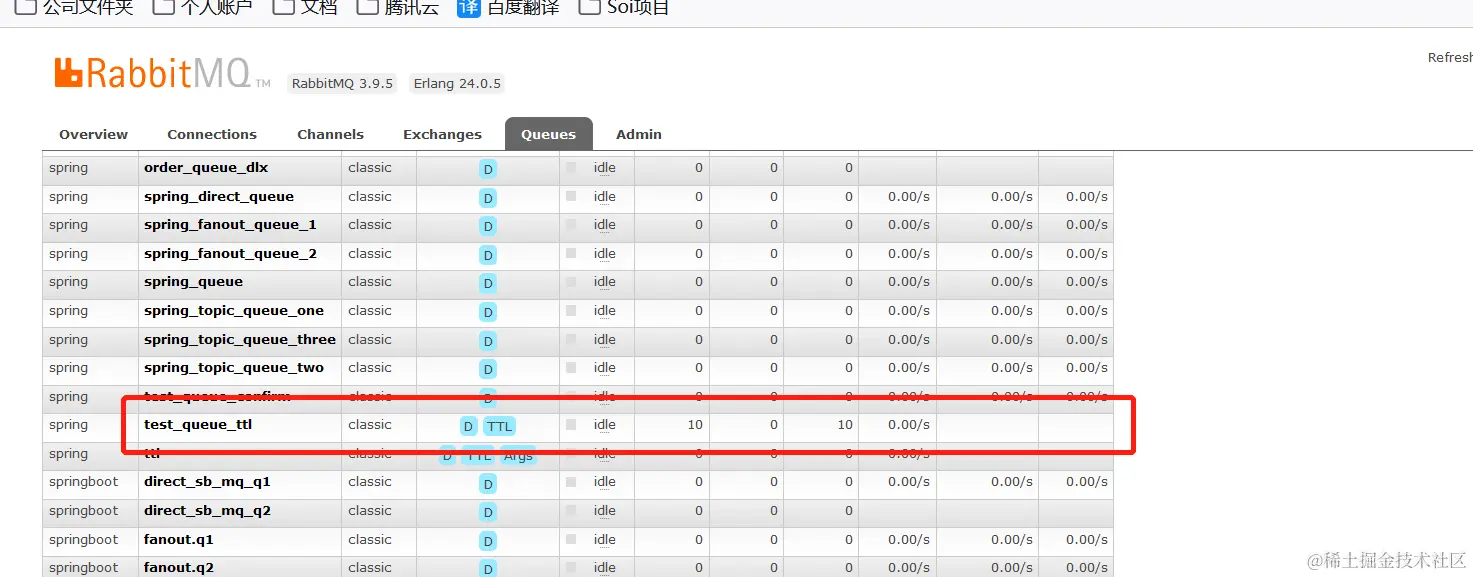Open queue direct_sb_mq_q2
The width and height of the screenshot is (1473, 577).
tap(207, 510)
